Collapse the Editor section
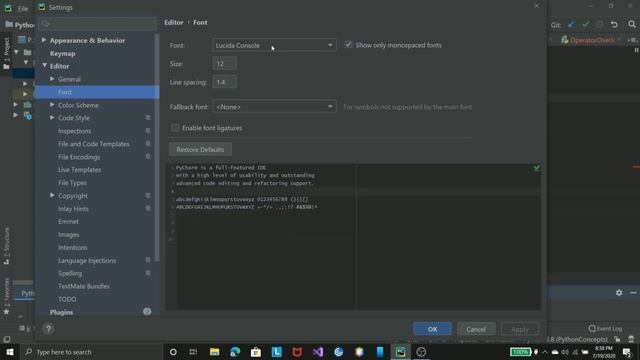The image size is (640, 360). 44,66
